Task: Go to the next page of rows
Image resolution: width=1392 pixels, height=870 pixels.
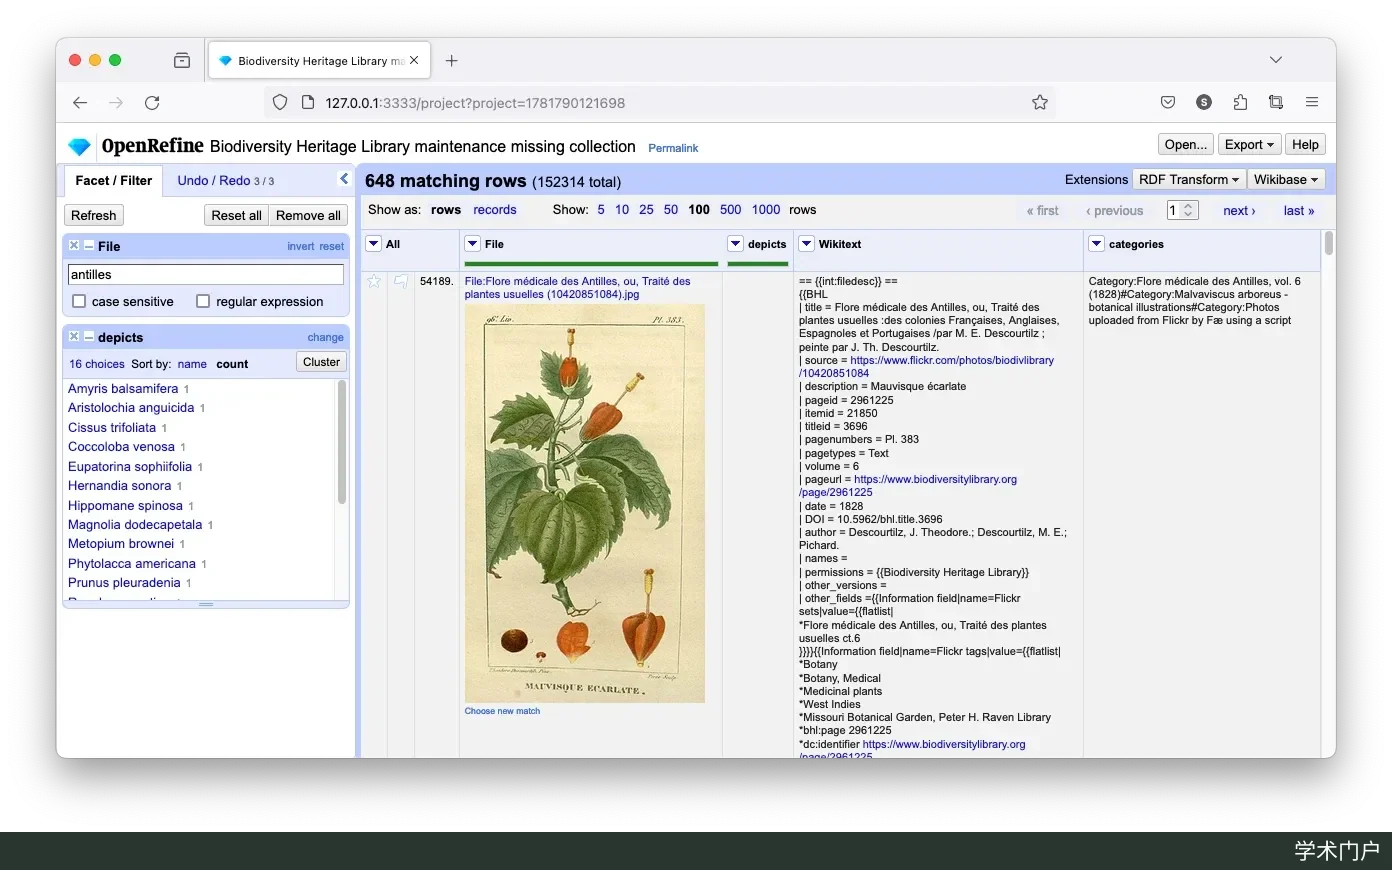Action: [1239, 211]
